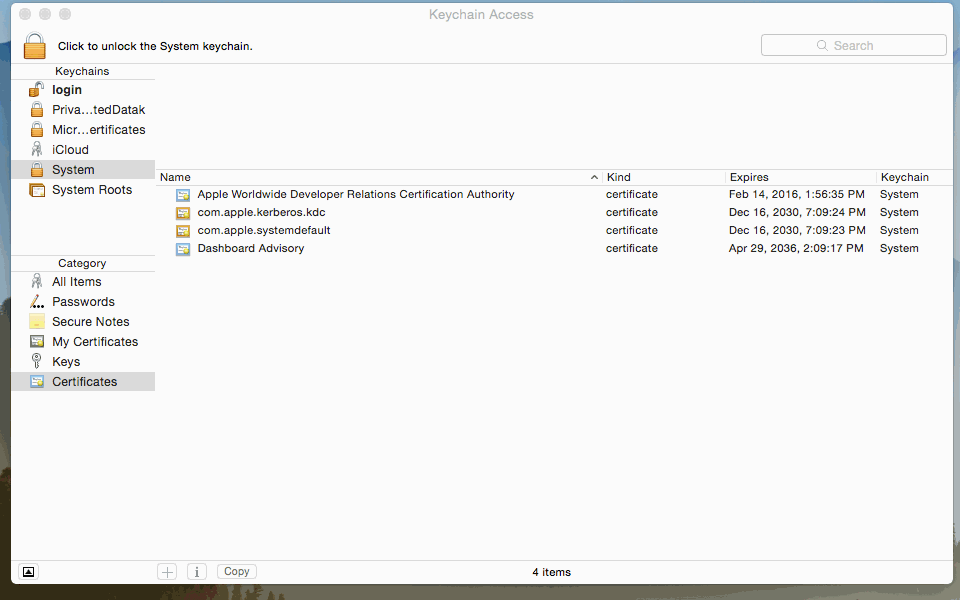Screen dimensions: 960x600
Task: Select the login keychain padlock icon
Action: click(36, 89)
